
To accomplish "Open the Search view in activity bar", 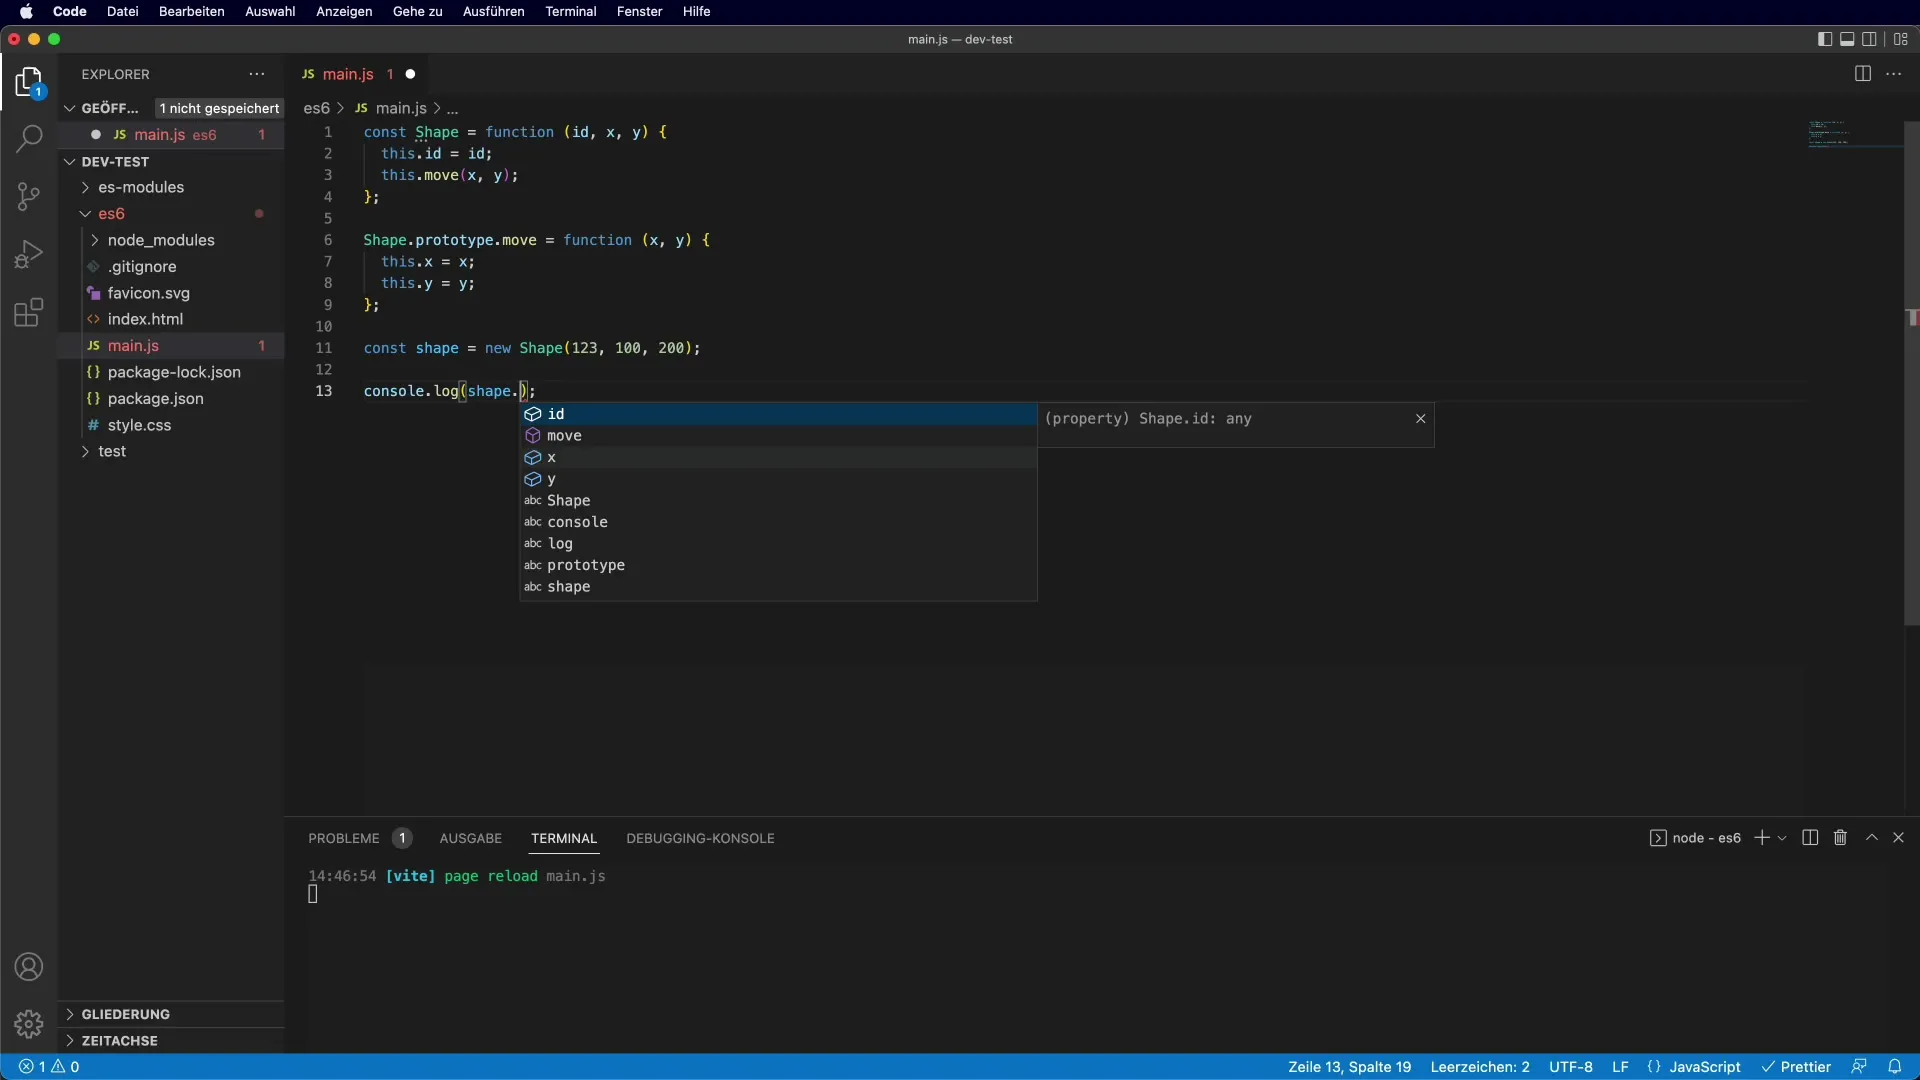I will pyautogui.click(x=29, y=138).
